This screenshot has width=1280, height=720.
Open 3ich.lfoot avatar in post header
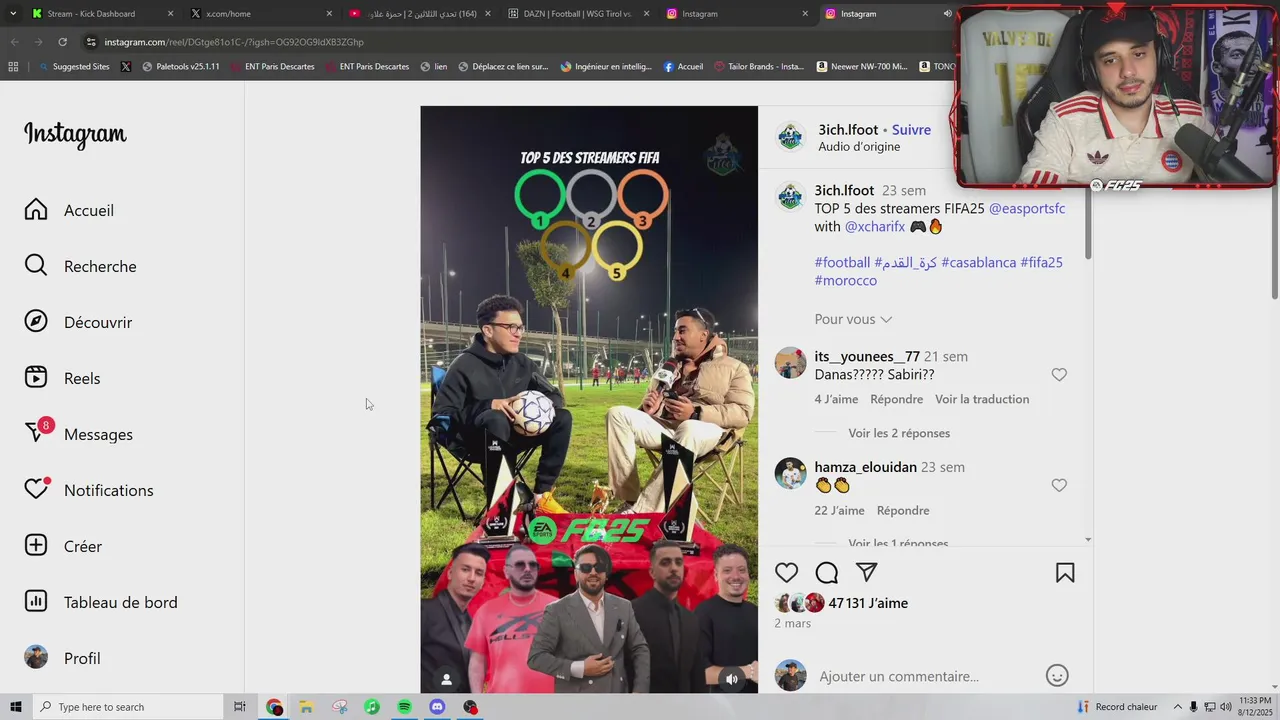tap(791, 137)
